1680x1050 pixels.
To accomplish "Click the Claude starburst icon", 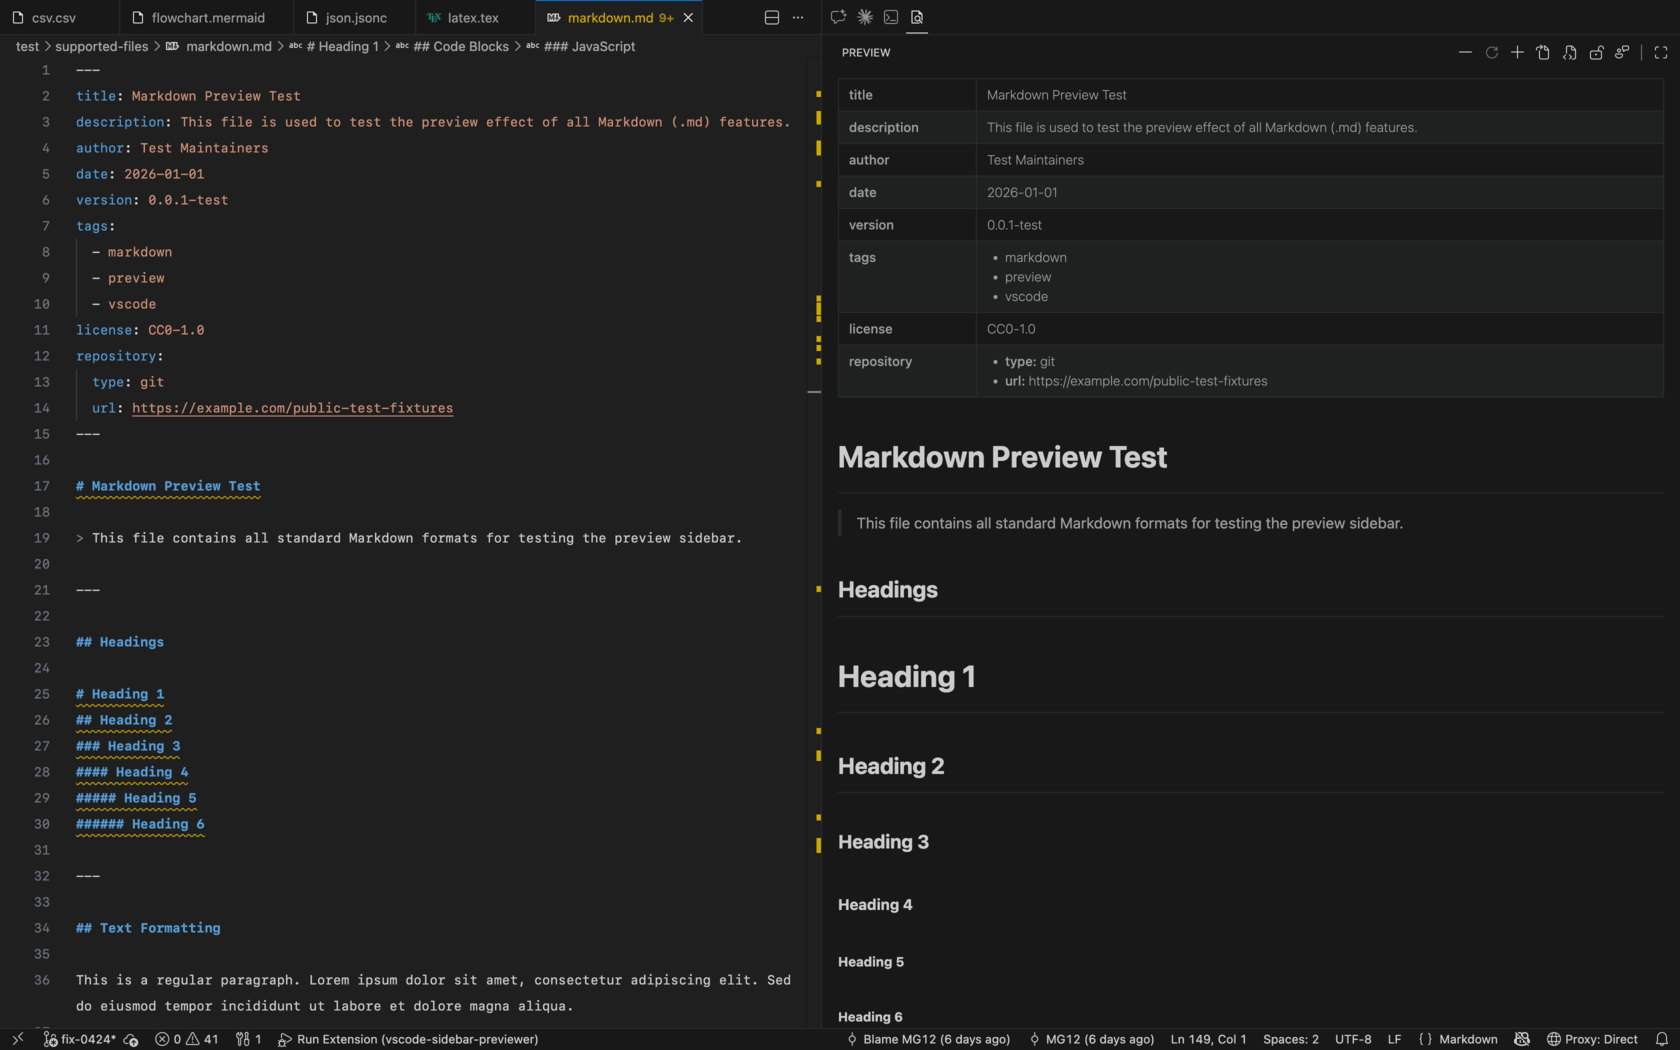I will coord(865,17).
